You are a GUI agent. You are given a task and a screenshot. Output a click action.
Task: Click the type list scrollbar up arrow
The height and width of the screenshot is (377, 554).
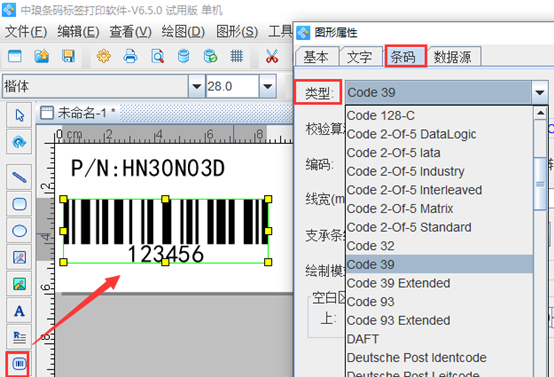pos(540,113)
